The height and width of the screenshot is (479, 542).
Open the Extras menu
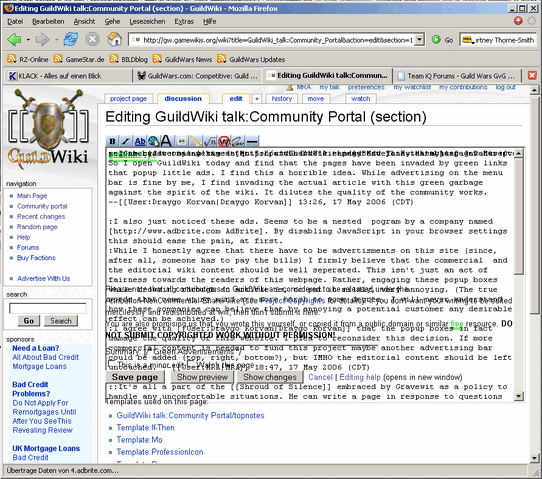[184, 21]
